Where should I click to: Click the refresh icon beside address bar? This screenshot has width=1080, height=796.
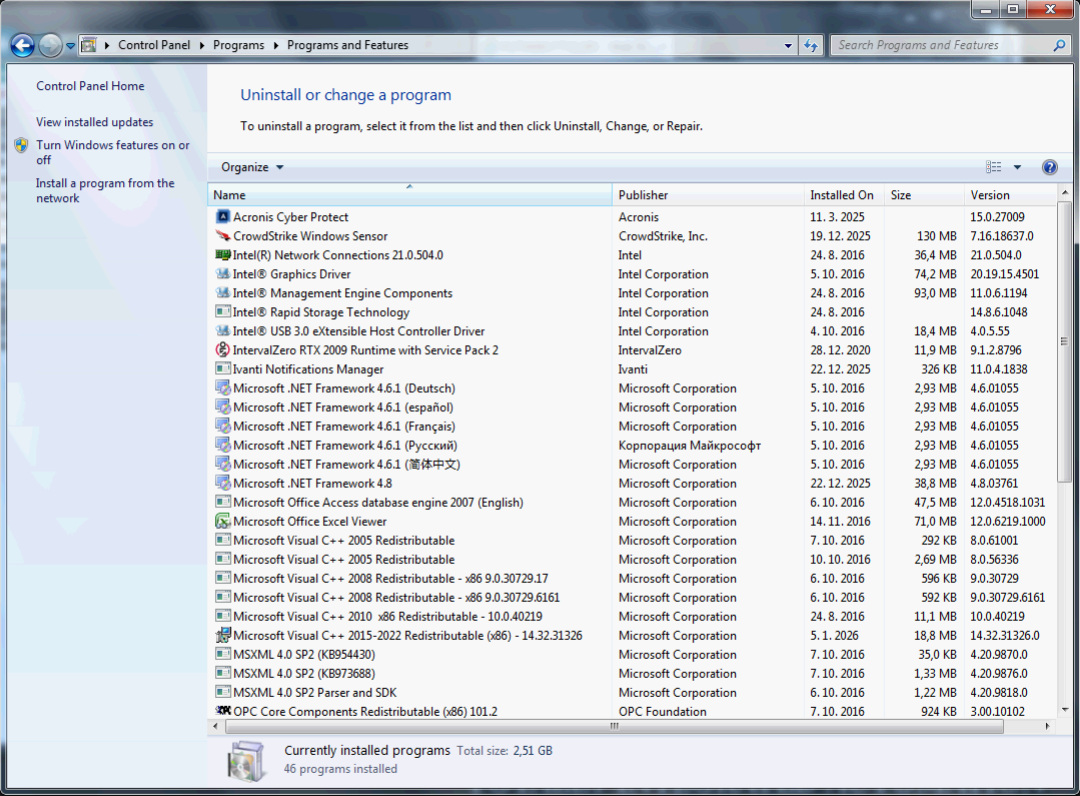[811, 45]
